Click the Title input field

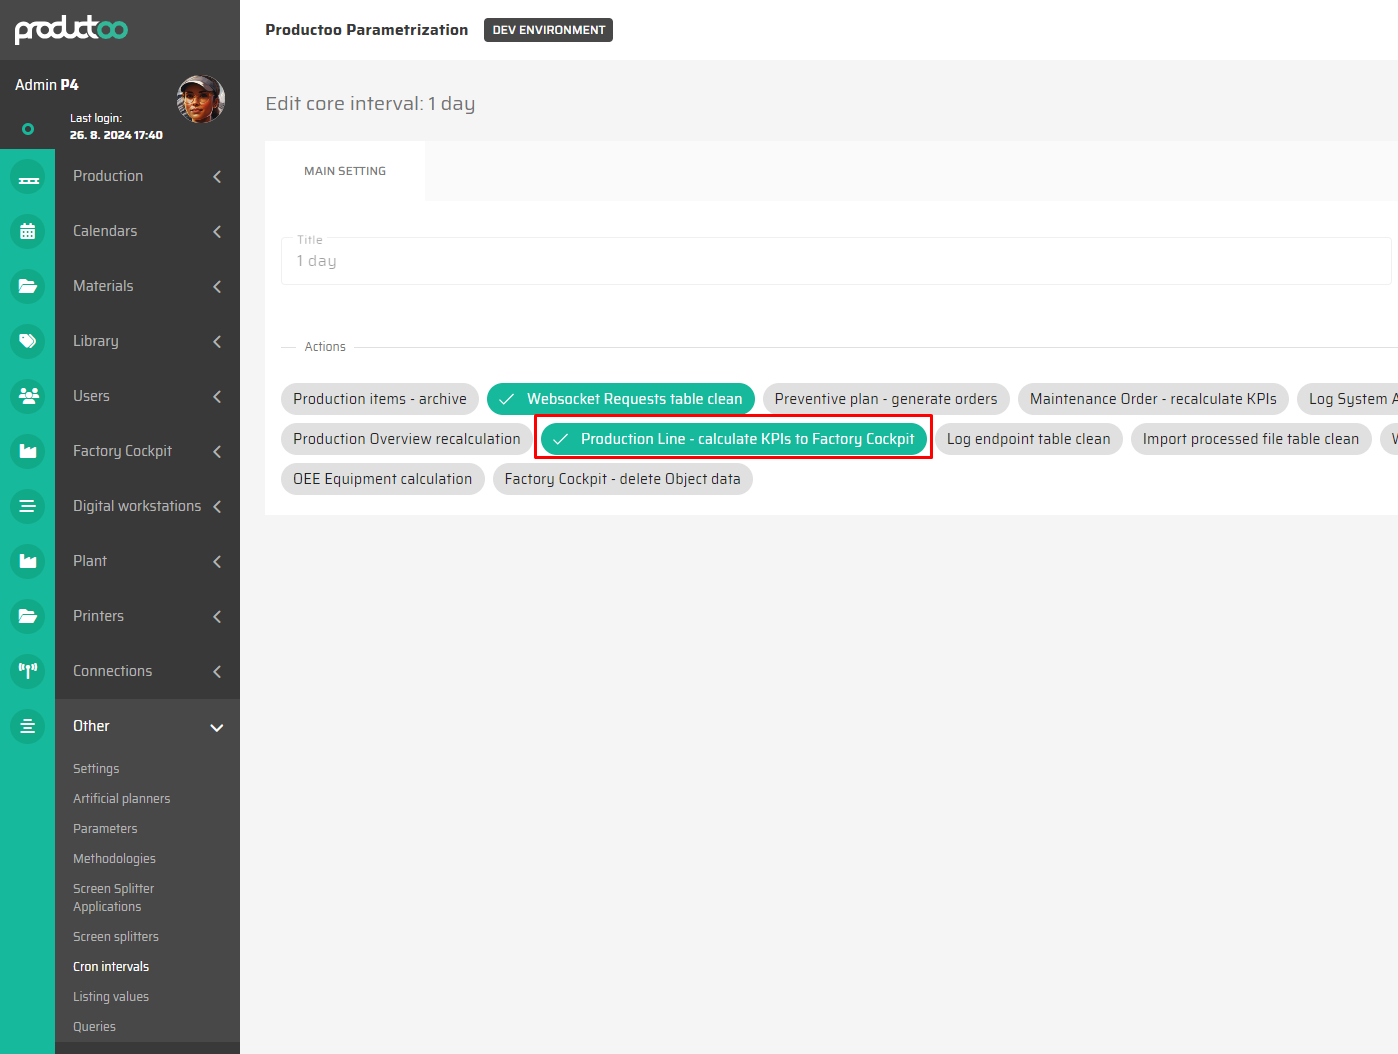coord(835,261)
